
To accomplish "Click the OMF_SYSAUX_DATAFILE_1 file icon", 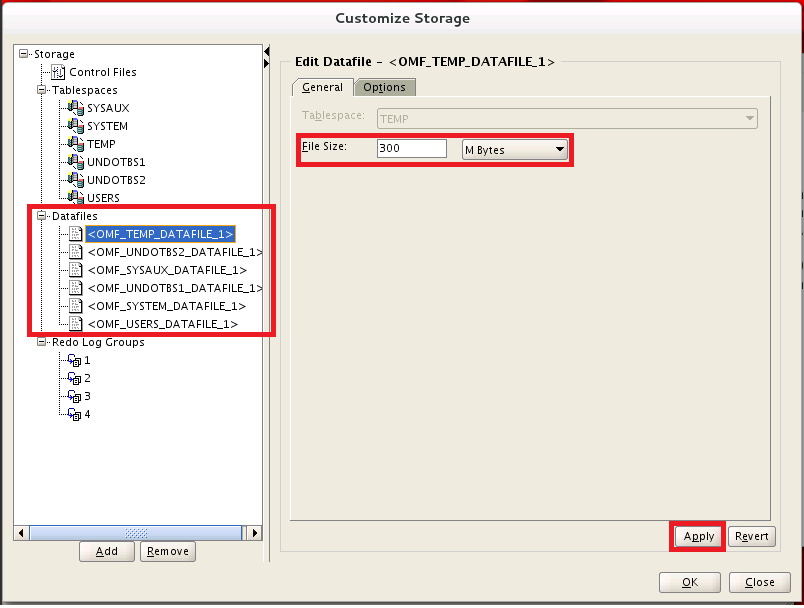I will pos(75,270).
